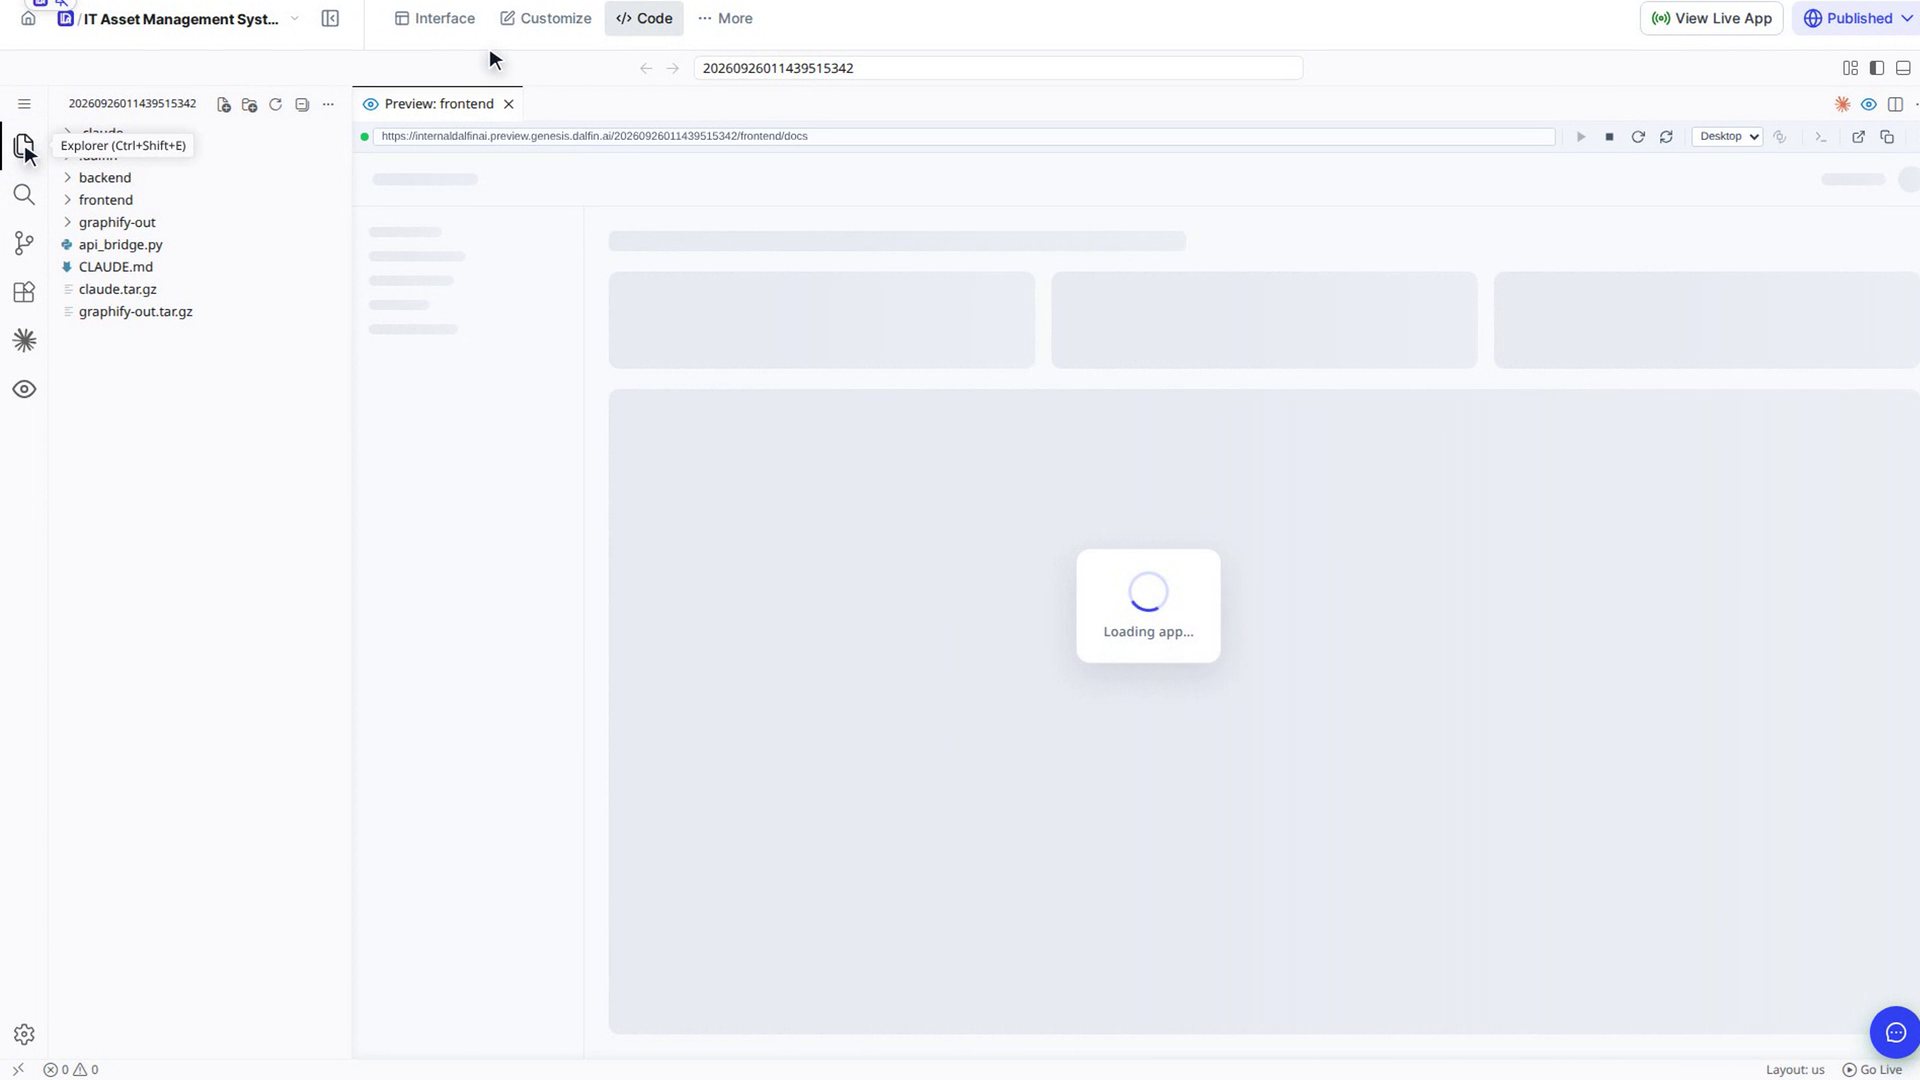Open the Explorer panel in the activity bar
The height and width of the screenshot is (1080, 1920).
[24, 147]
